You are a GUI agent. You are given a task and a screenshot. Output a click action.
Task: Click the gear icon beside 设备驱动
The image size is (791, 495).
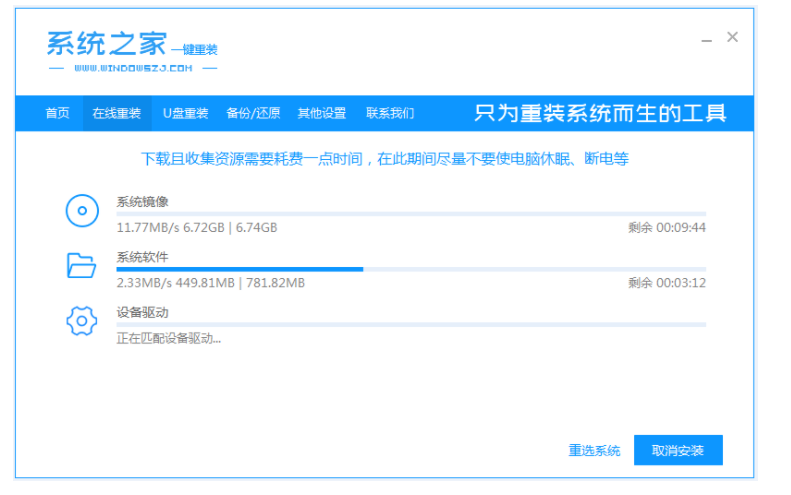(81, 321)
